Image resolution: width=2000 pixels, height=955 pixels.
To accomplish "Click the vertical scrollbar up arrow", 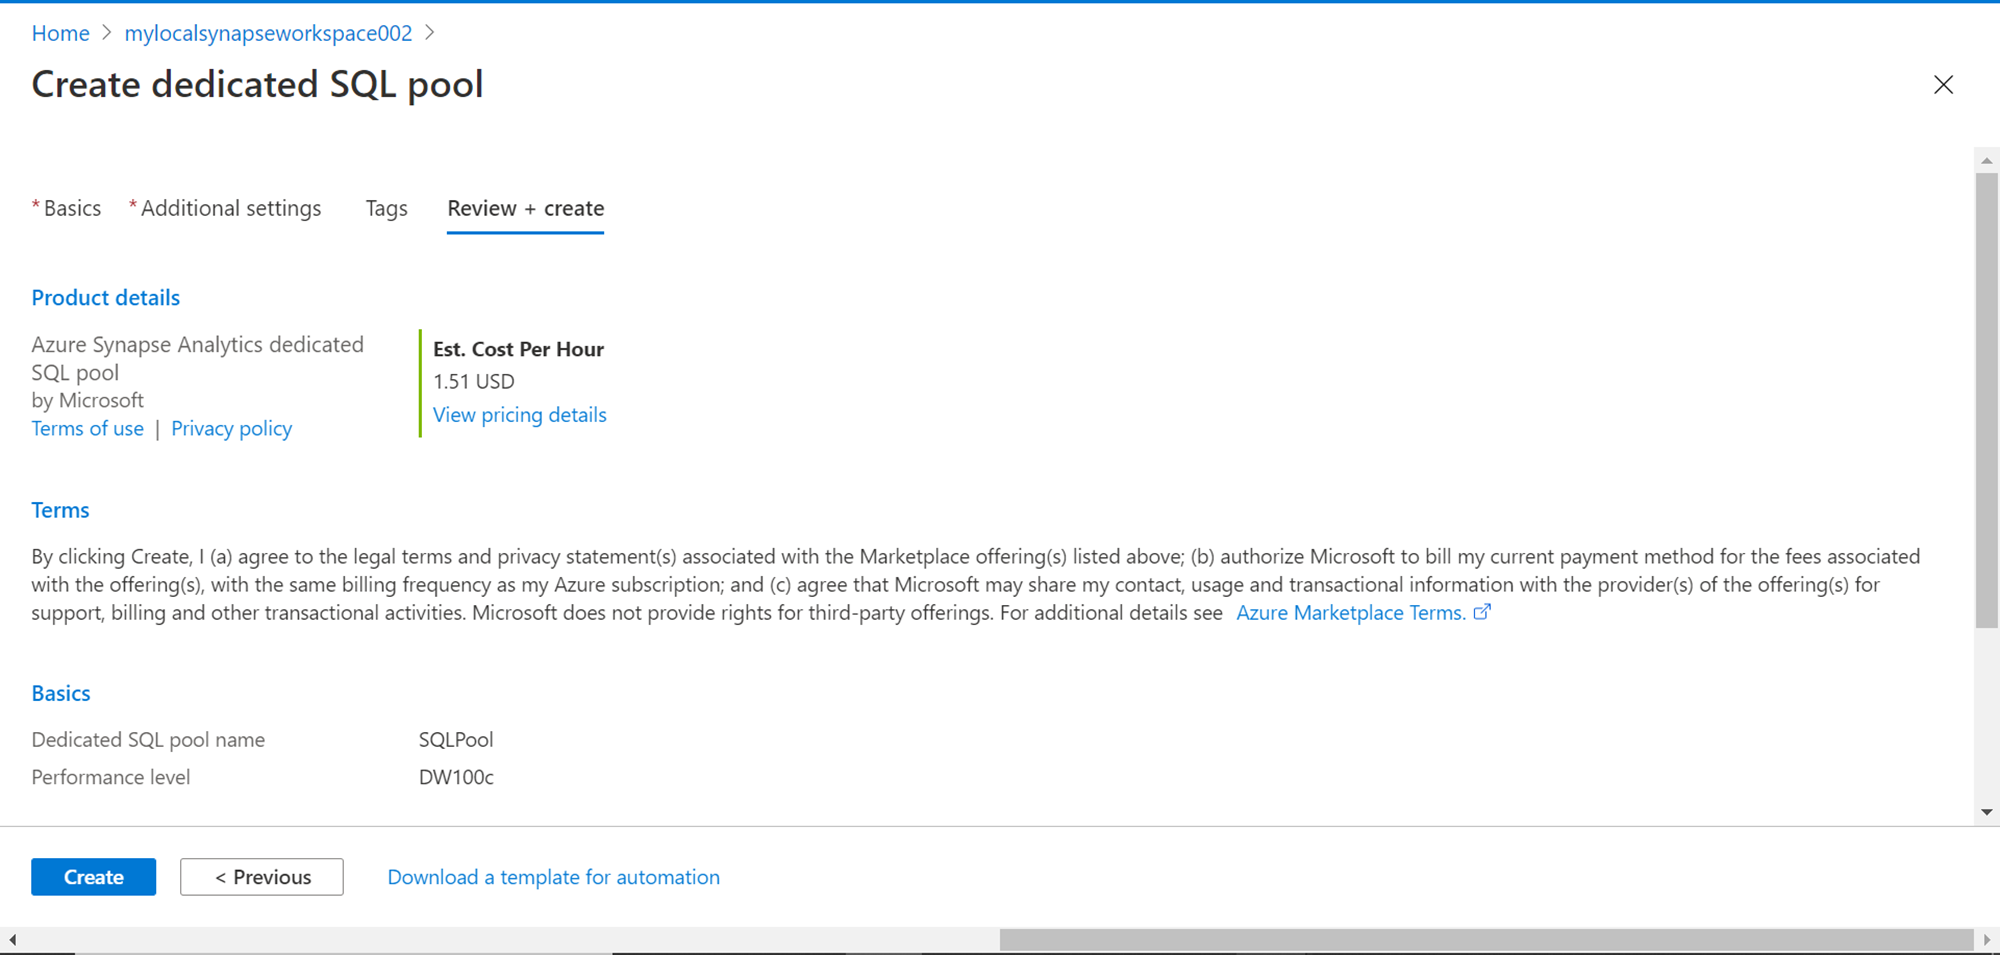I will click(1986, 161).
